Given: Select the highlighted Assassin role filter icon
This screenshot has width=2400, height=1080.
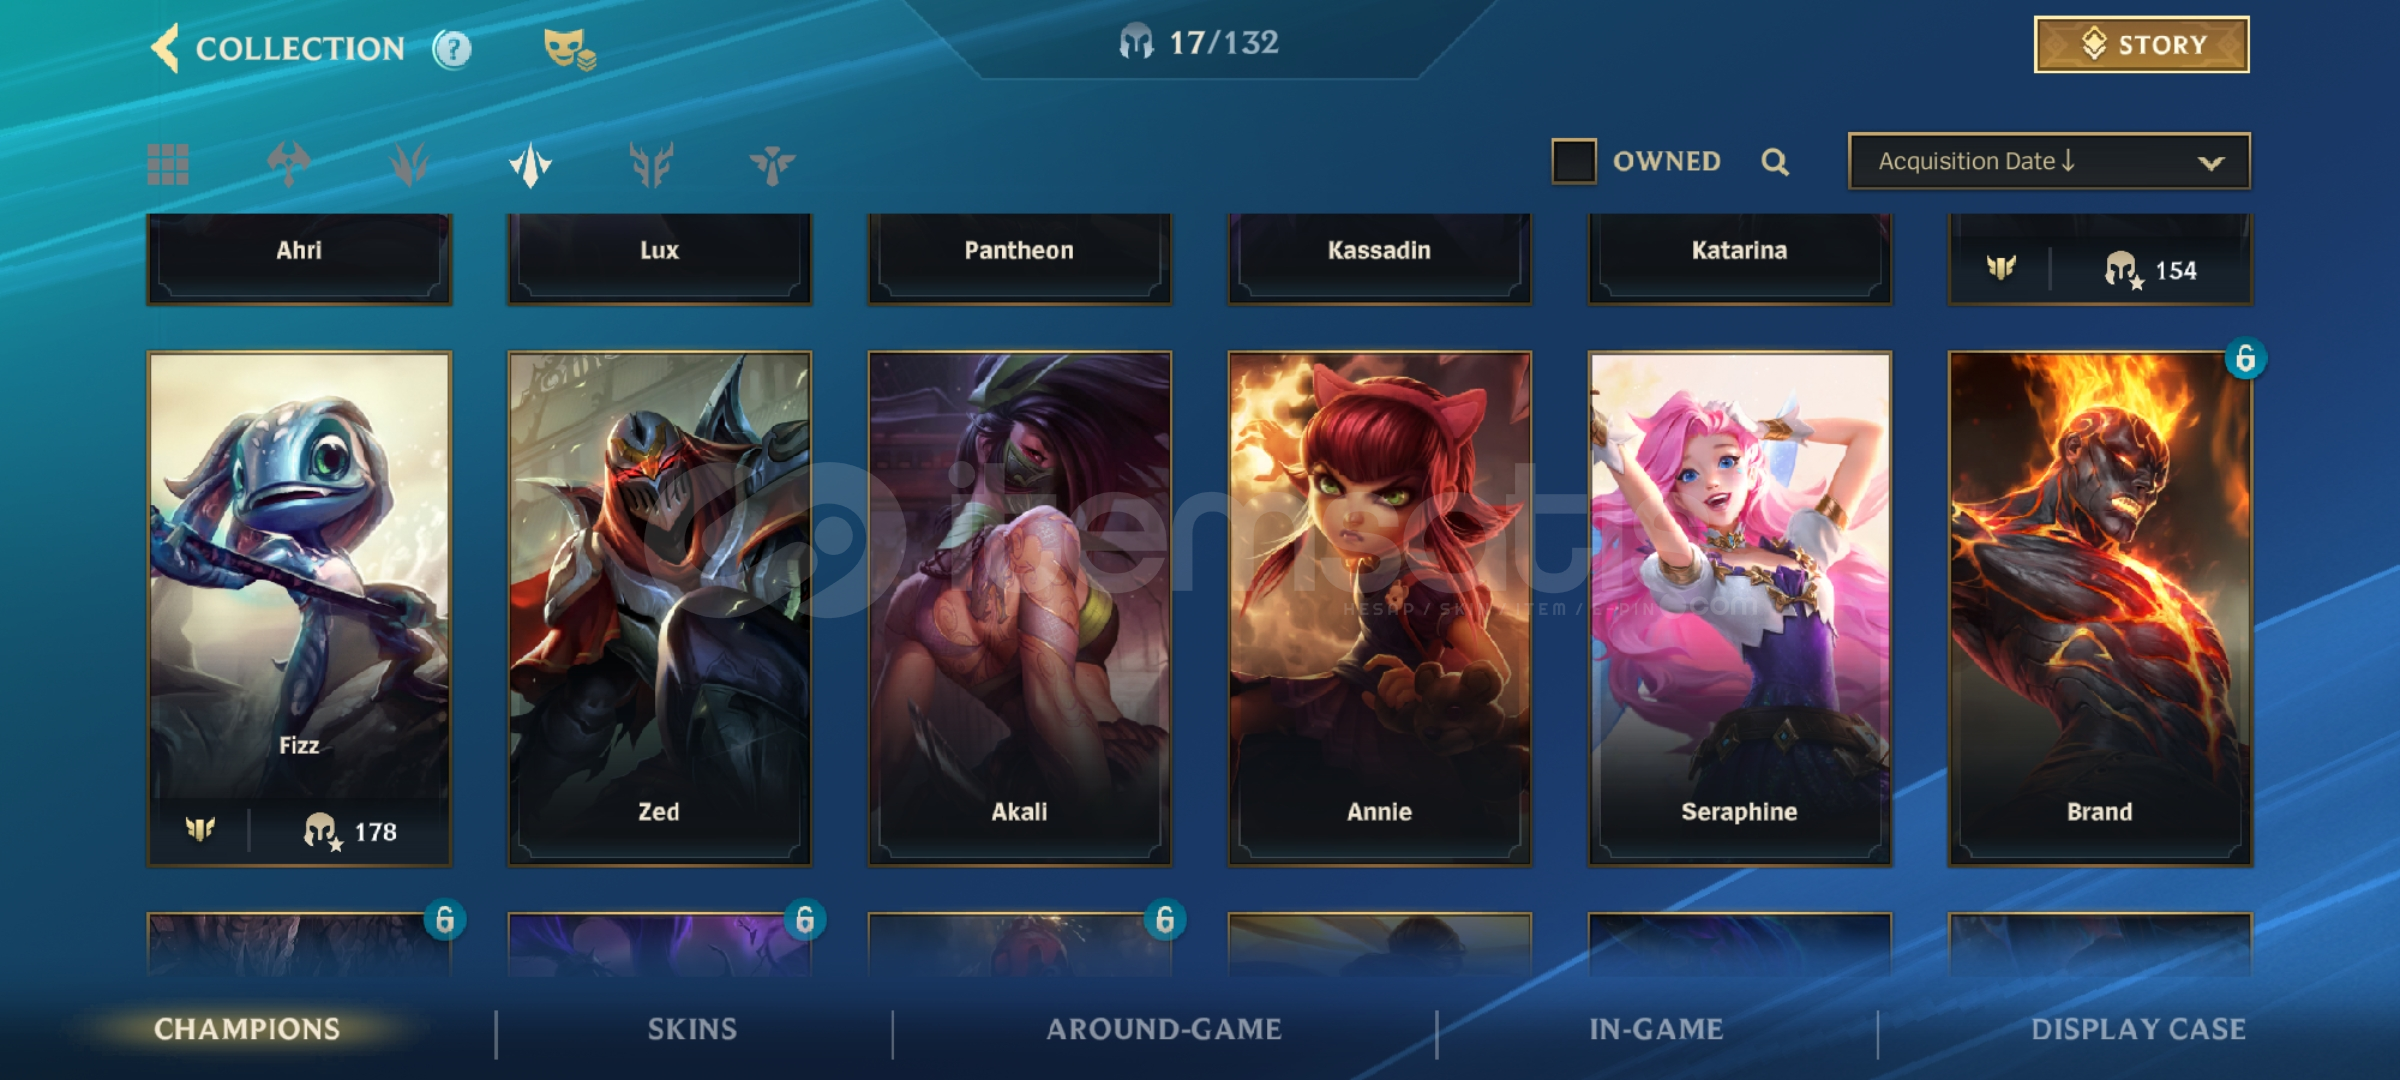Looking at the screenshot, I should [530, 164].
